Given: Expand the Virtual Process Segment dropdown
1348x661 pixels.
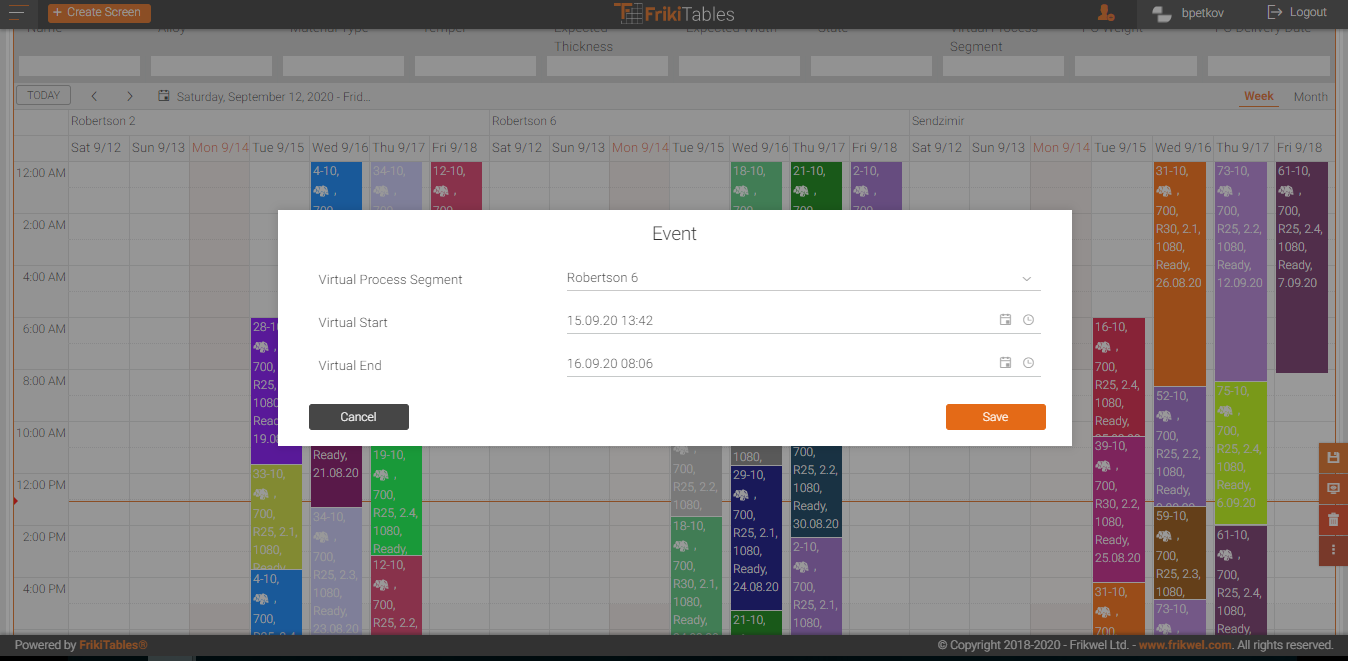Looking at the screenshot, I should click(x=1026, y=278).
